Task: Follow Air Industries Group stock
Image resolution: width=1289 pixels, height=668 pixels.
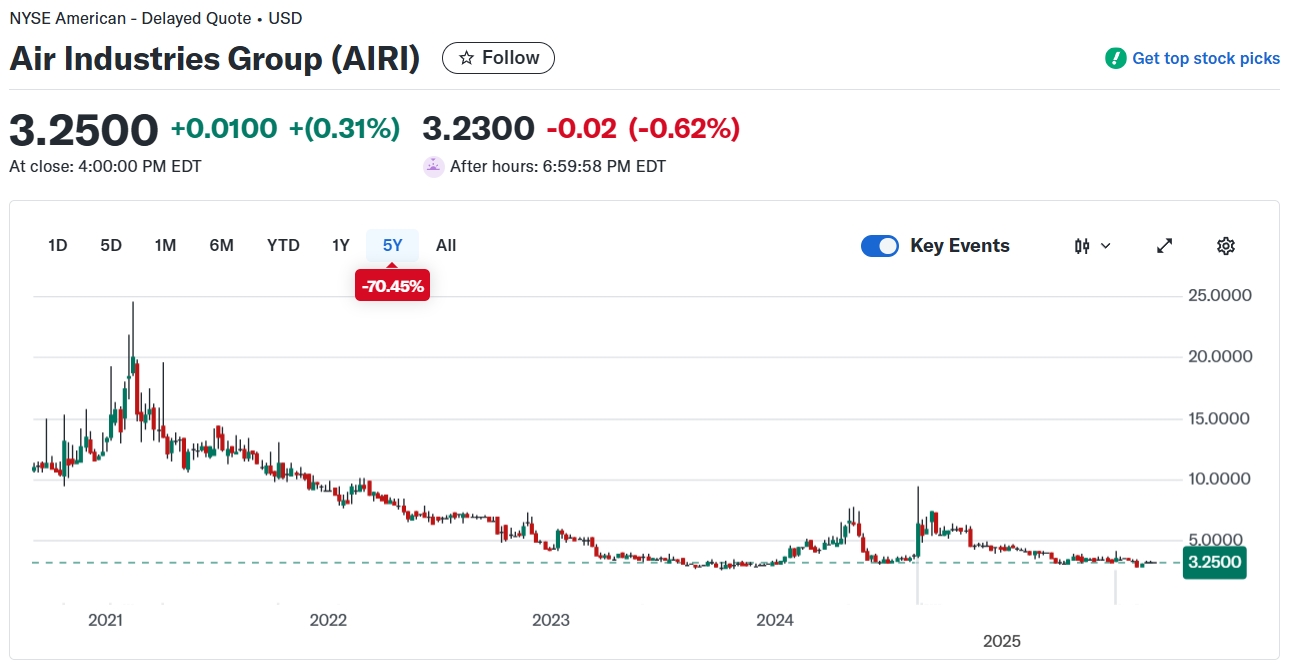Action: (498, 58)
